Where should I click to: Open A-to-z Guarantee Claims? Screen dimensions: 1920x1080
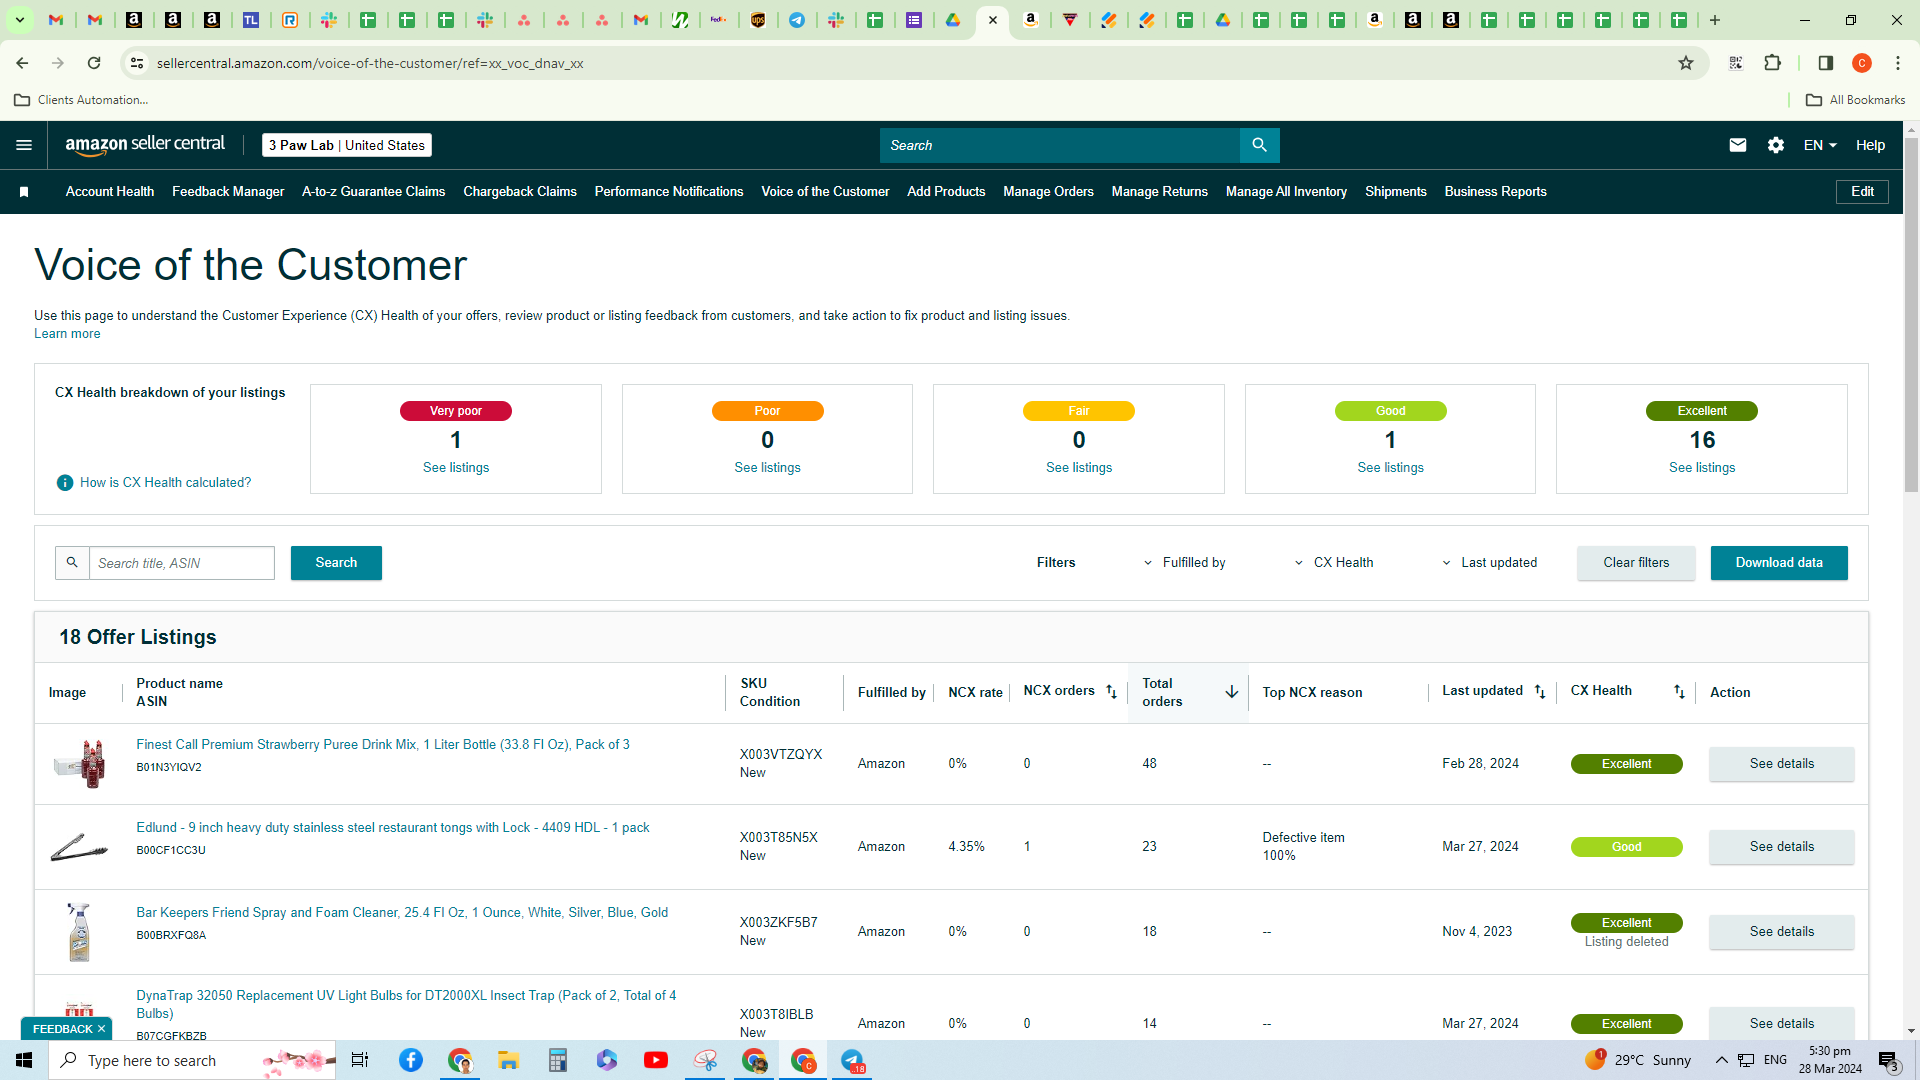tap(374, 192)
